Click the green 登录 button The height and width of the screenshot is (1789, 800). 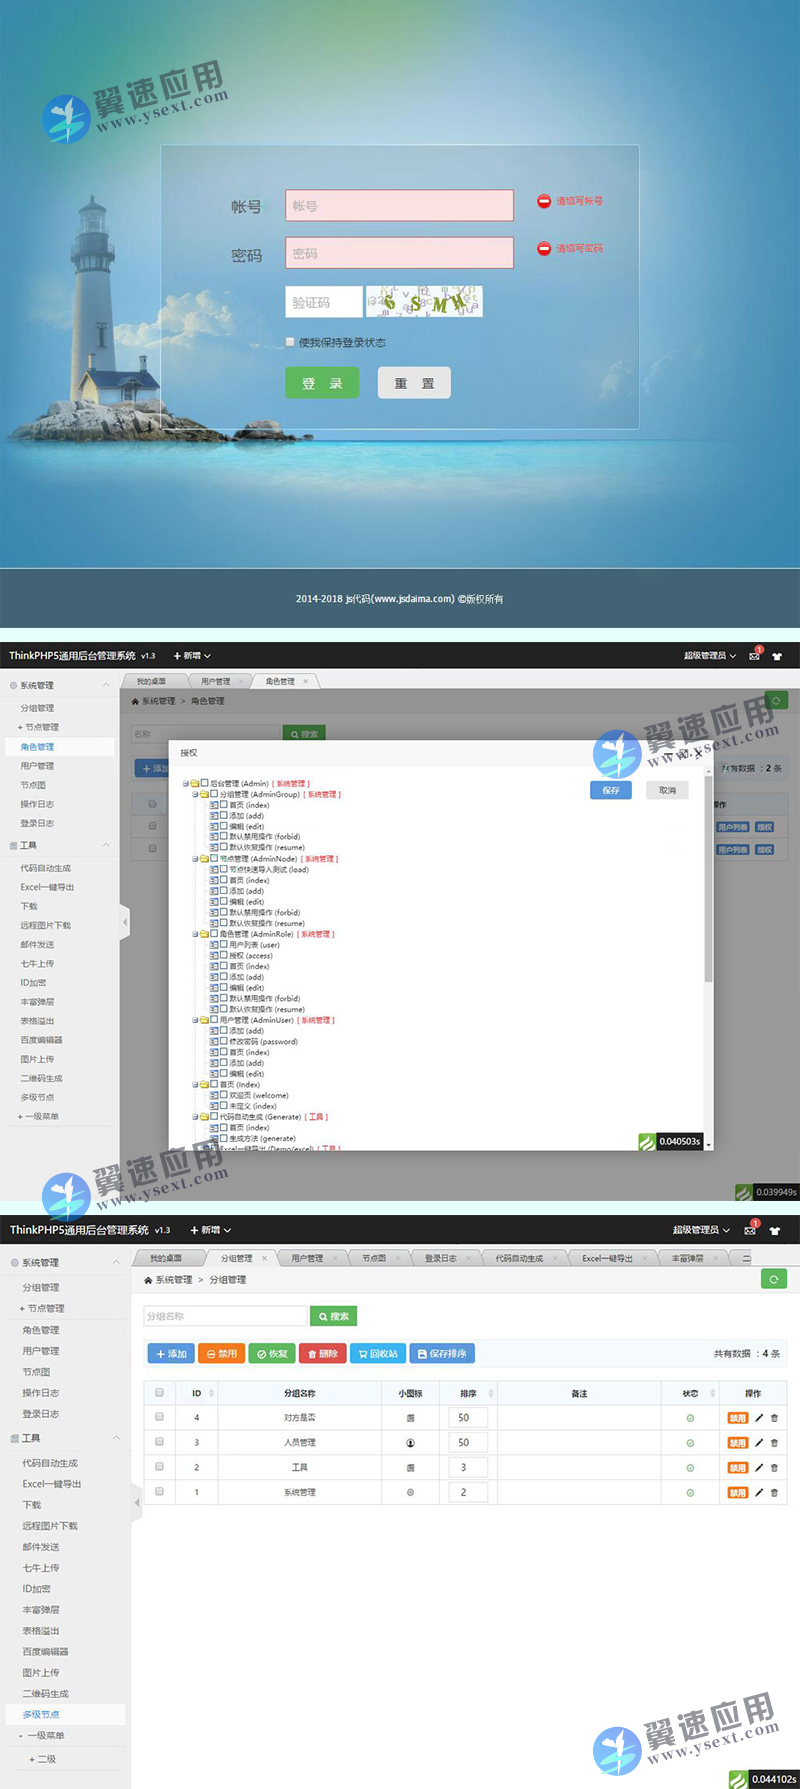322,383
